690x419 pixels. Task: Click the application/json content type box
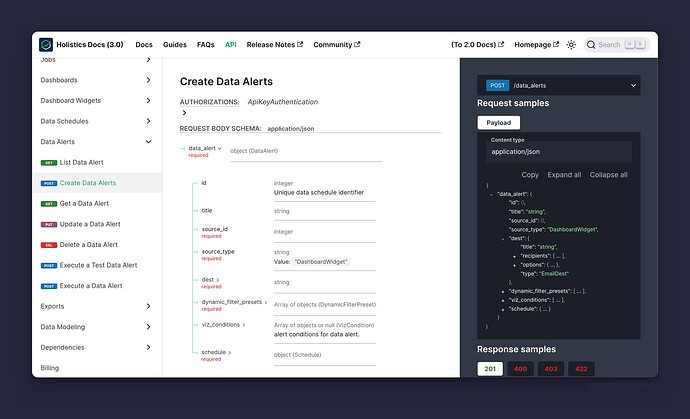point(559,151)
